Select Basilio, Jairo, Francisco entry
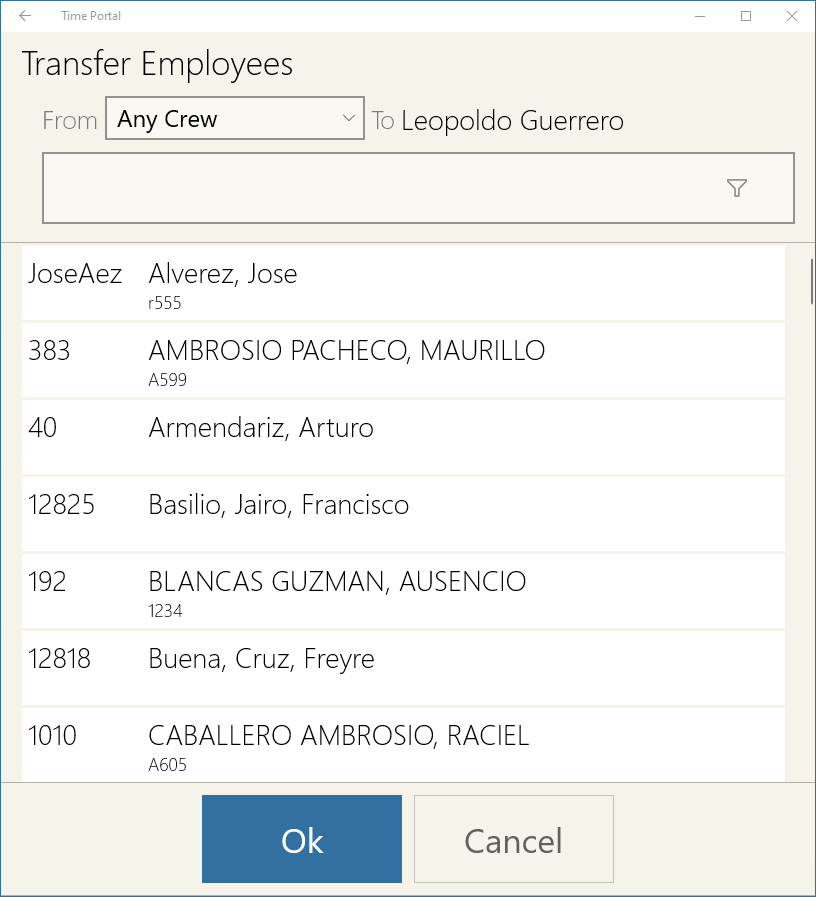This screenshot has width=816, height=897. (x=403, y=514)
